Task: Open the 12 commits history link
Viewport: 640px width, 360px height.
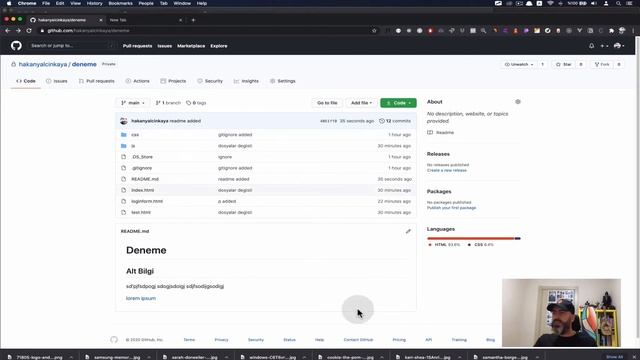Action: [x=395, y=121]
